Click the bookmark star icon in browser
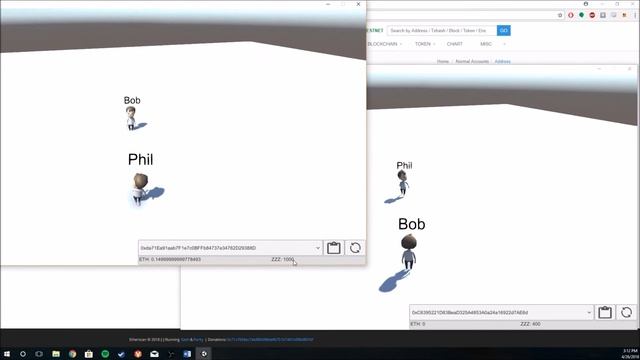Viewport: 640px width, 360px height. point(560,15)
